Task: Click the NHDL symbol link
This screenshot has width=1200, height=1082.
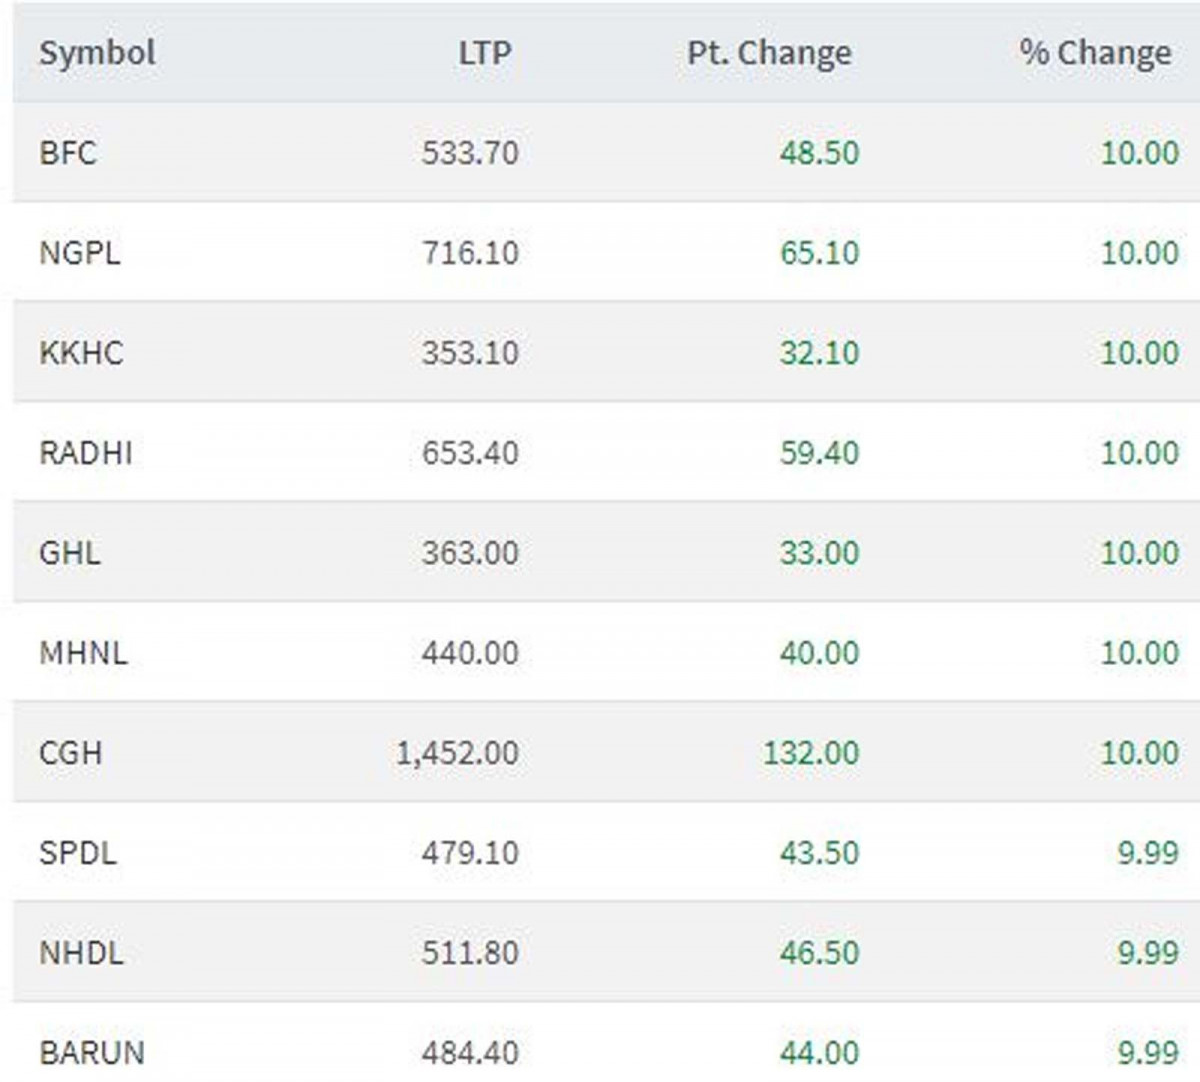Action: 81,953
